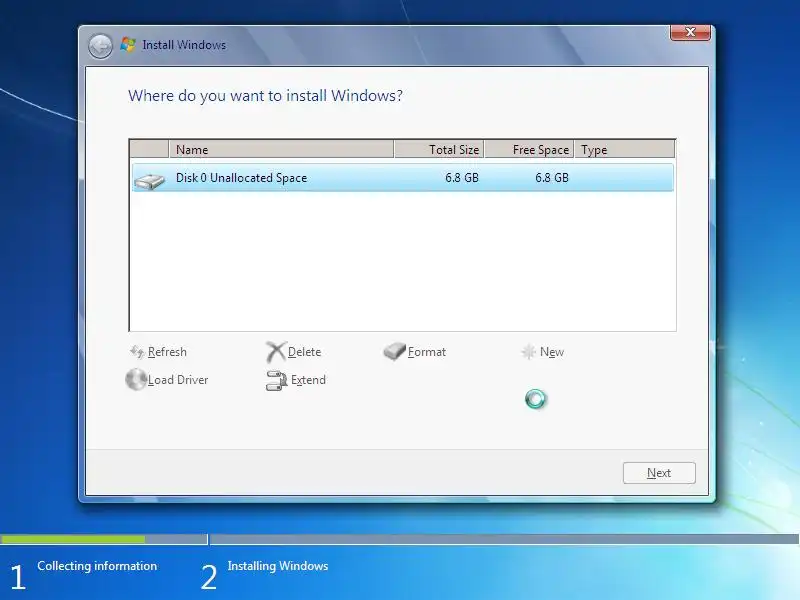The height and width of the screenshot is (600, 800).
Task: Click the Load Driver disc icon
Action: [x=136, y=379]
